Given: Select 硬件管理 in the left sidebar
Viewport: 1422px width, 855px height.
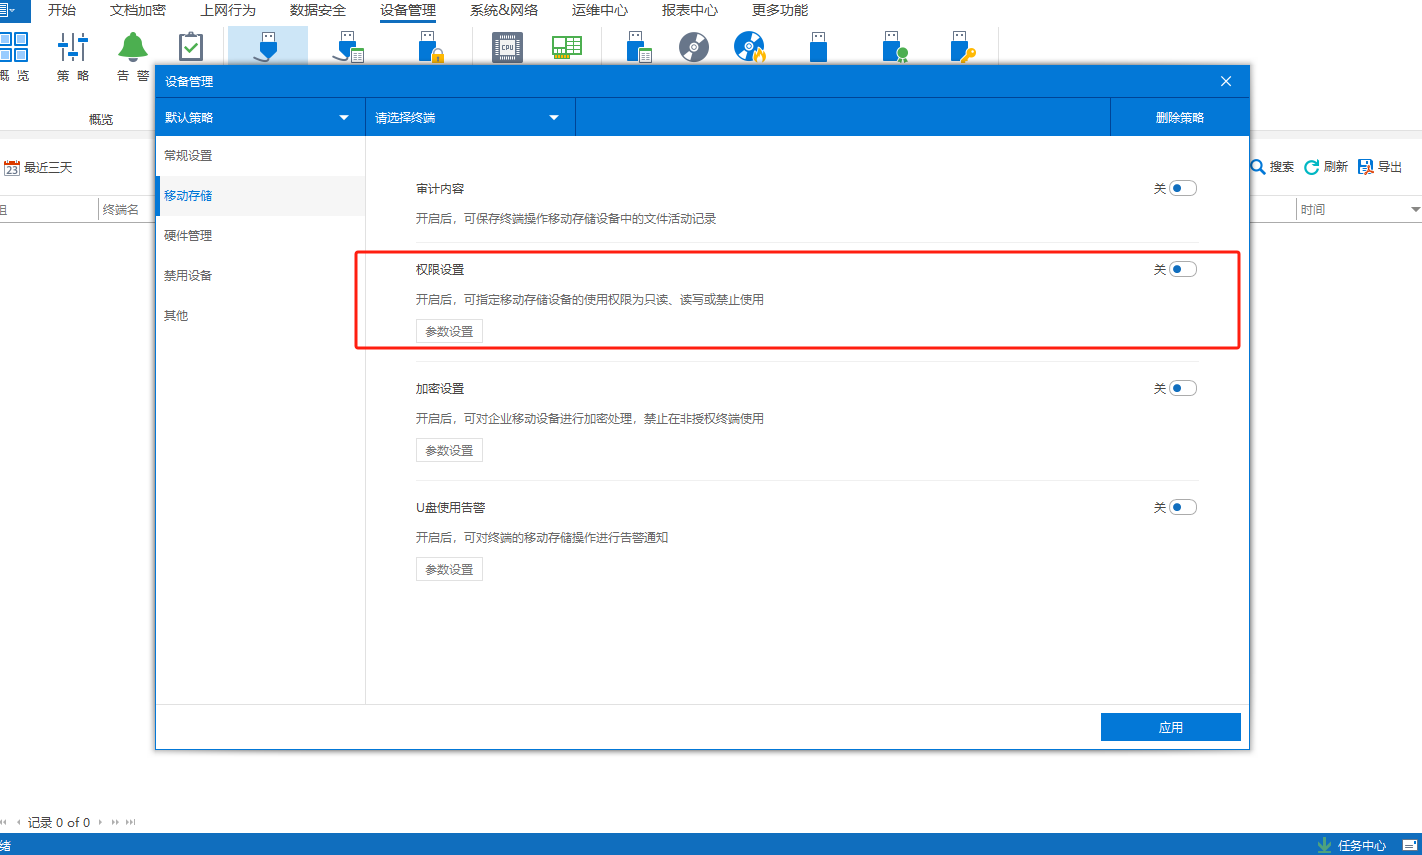Looking at the screenshot, I should coord(188,236).
